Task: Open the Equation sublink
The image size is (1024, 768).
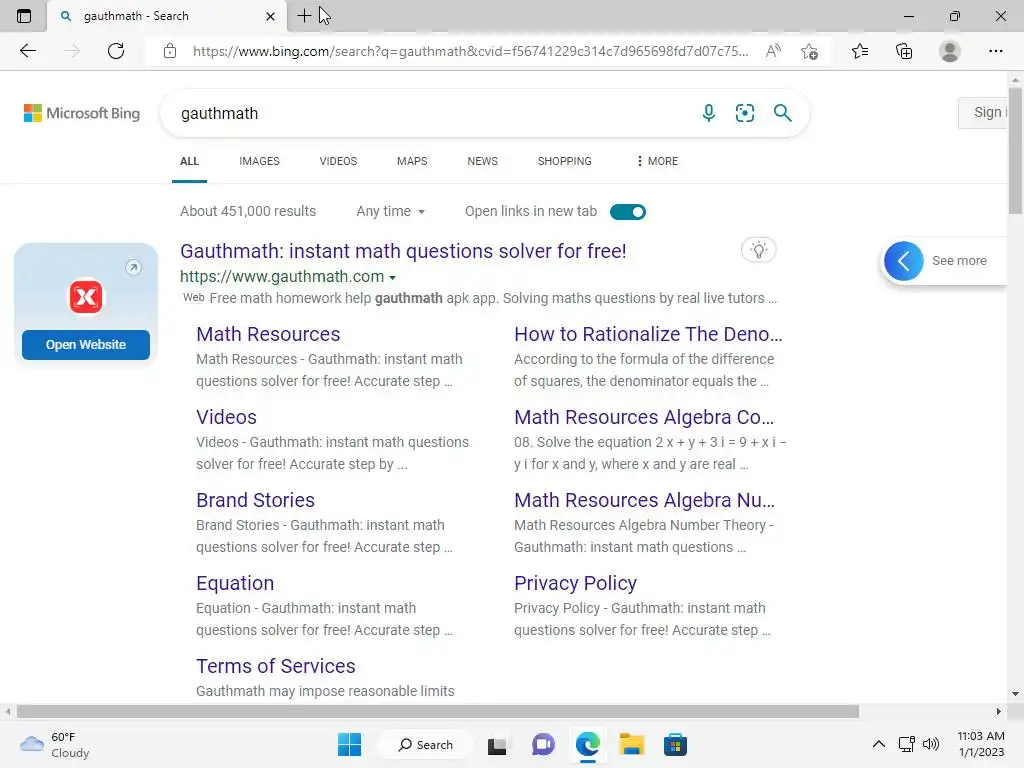Action: click(x=235, y=583)
